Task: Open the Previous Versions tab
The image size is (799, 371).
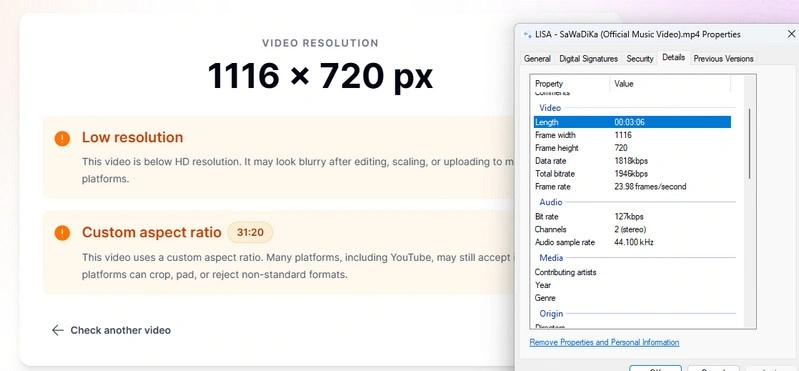Action: 723,59
